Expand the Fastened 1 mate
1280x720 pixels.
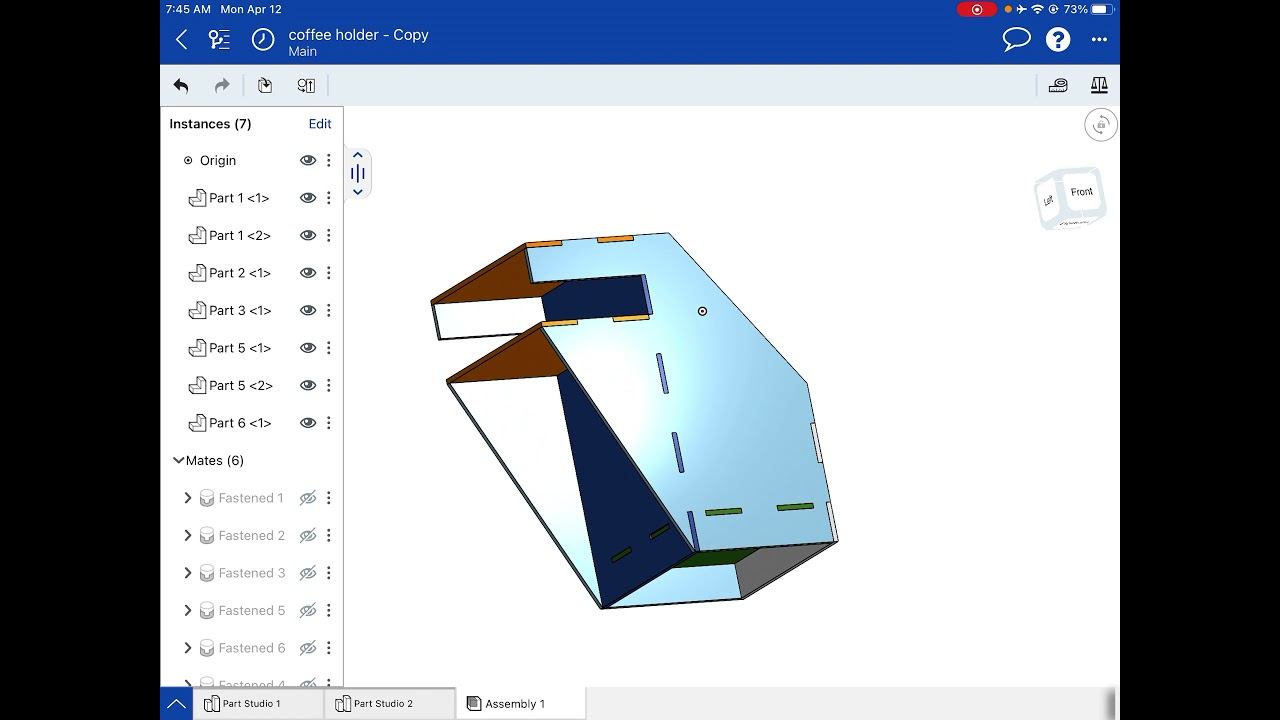point(187,498)
